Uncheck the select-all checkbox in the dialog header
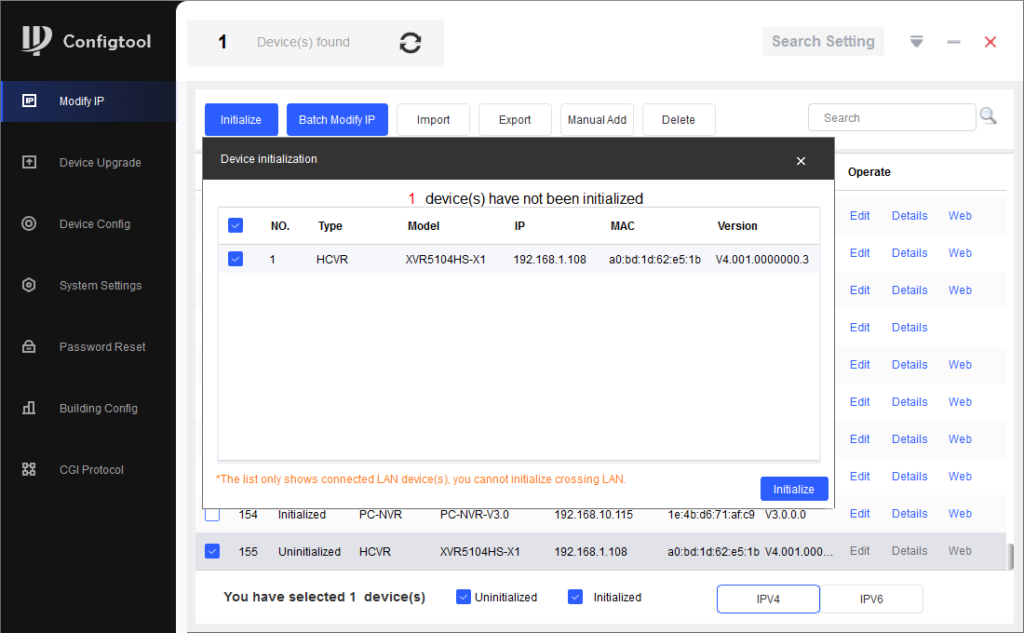This screenshot has width=1024, height=633. [x=235, y=226]
